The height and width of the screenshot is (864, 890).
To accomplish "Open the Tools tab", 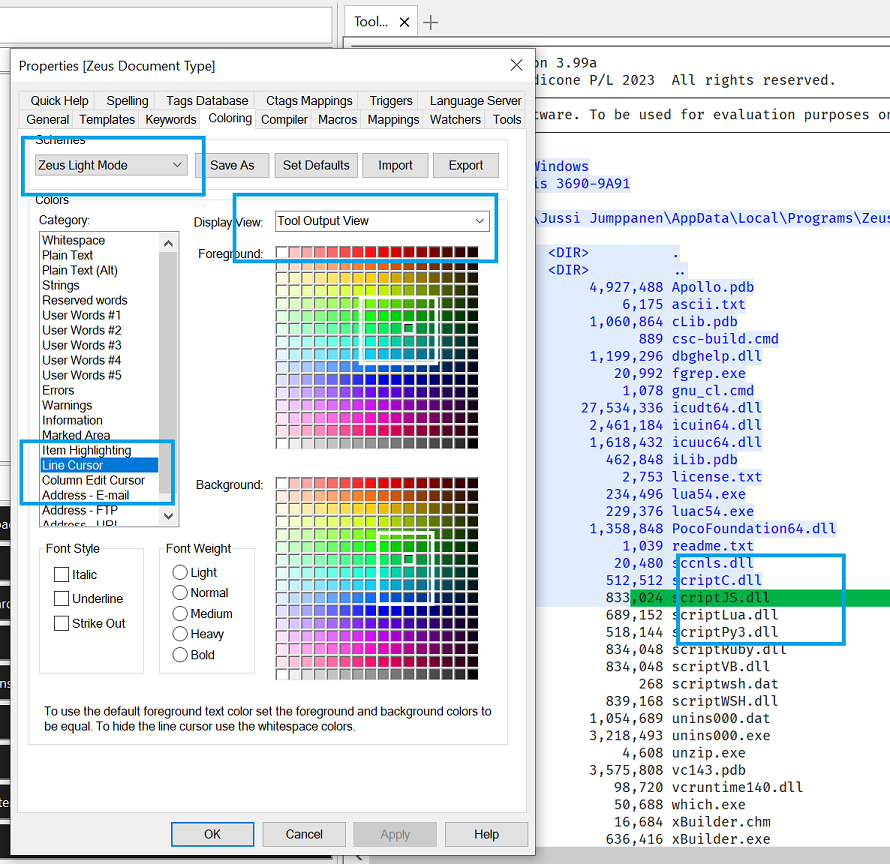I will coord(507,119).
